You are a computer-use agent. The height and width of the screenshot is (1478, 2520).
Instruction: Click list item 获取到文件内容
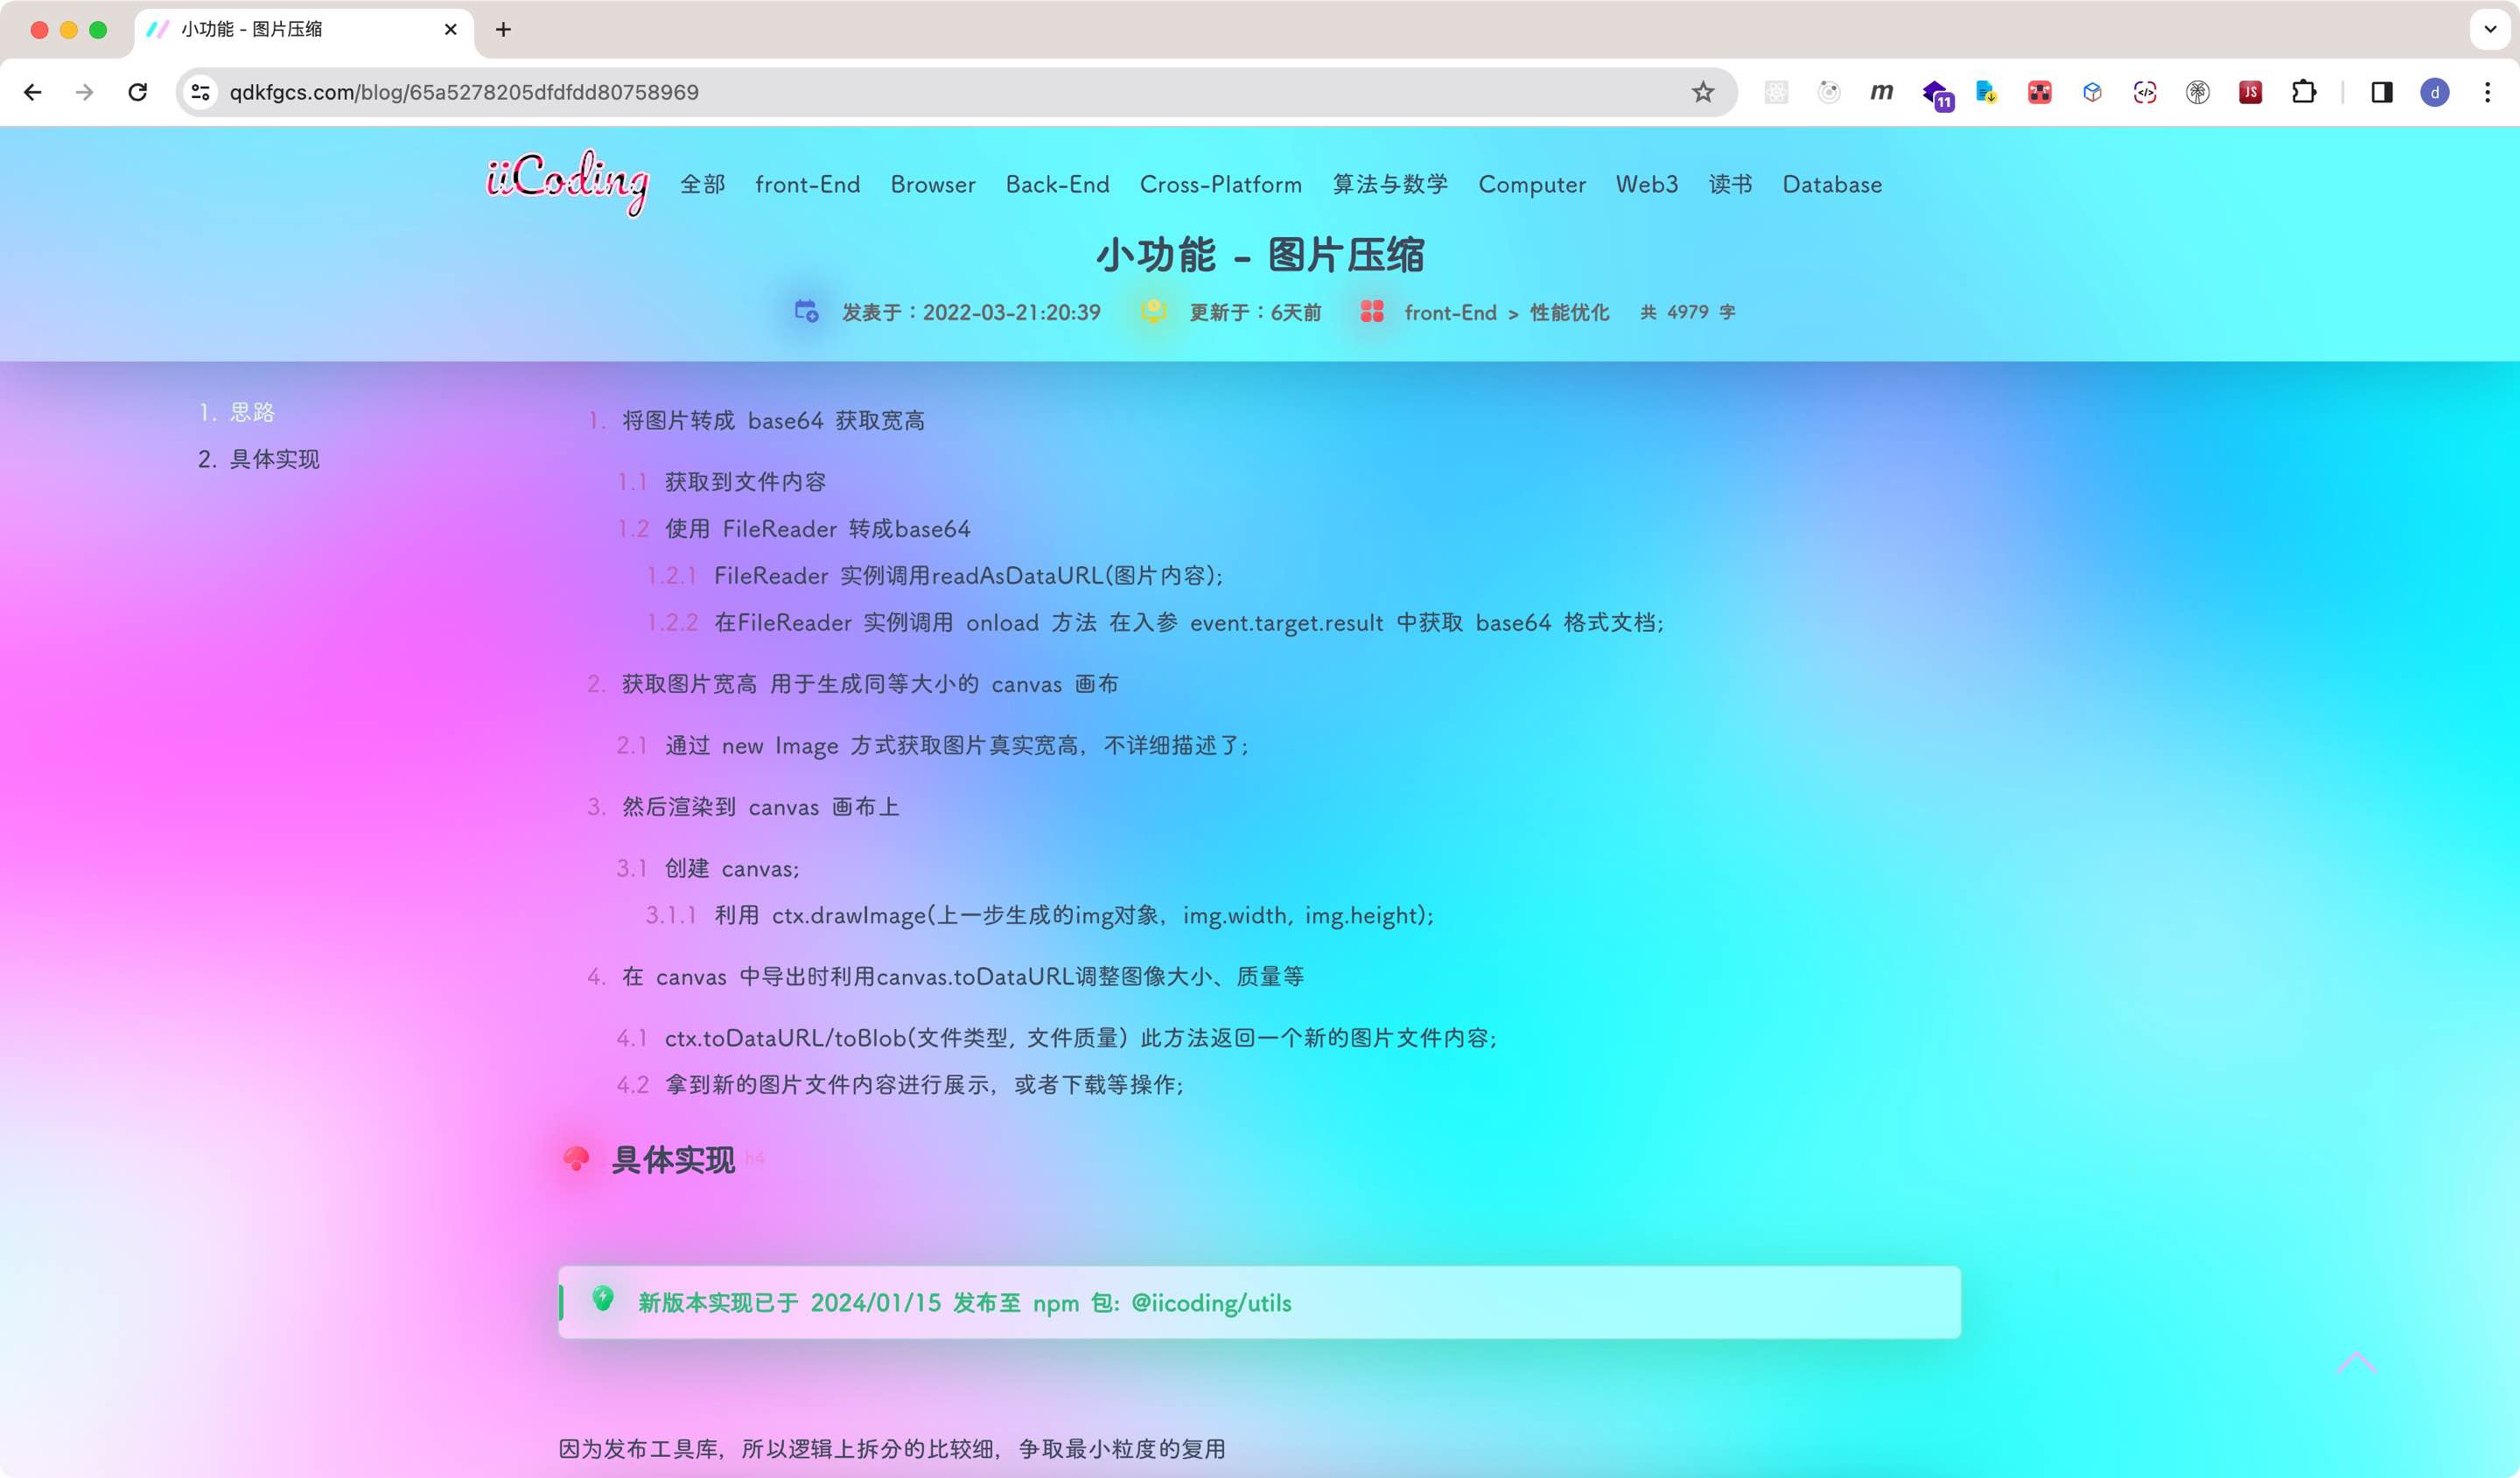(x=746, y=482)
